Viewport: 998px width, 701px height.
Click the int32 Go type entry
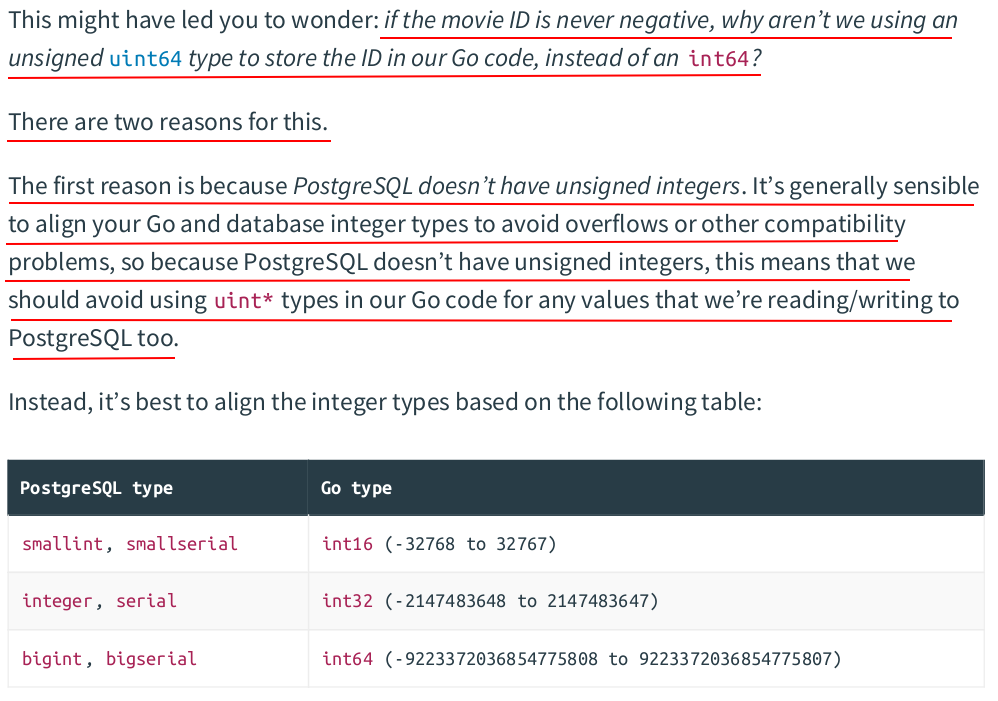tap(347, 602)
